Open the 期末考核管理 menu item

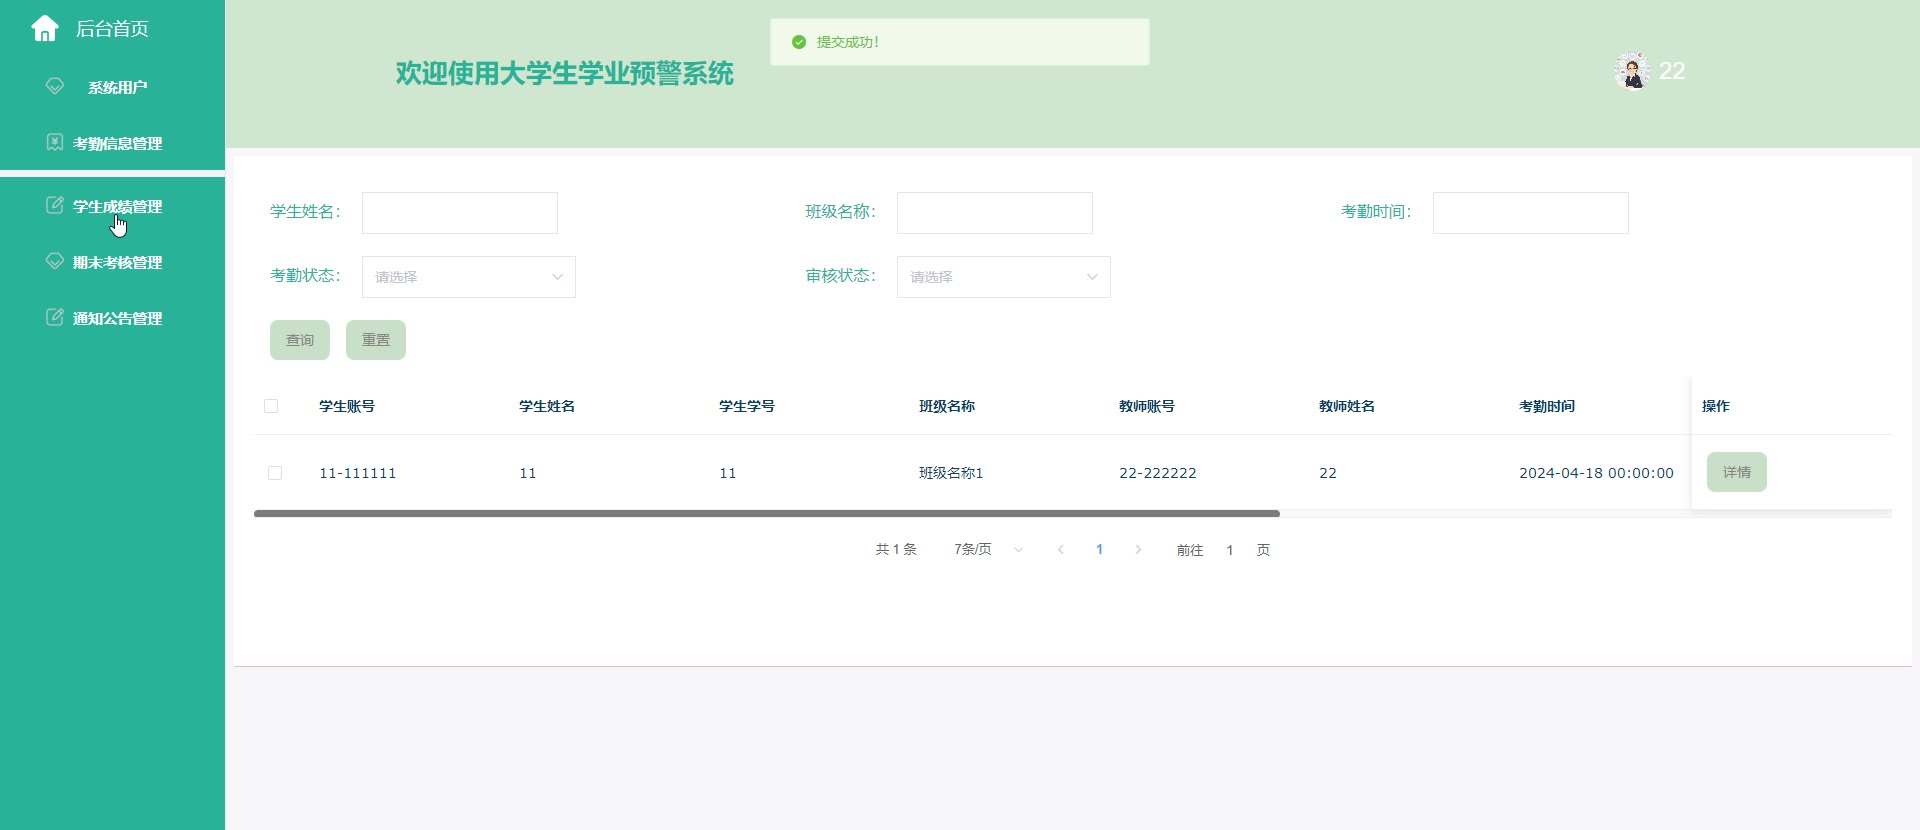[117, 263]
